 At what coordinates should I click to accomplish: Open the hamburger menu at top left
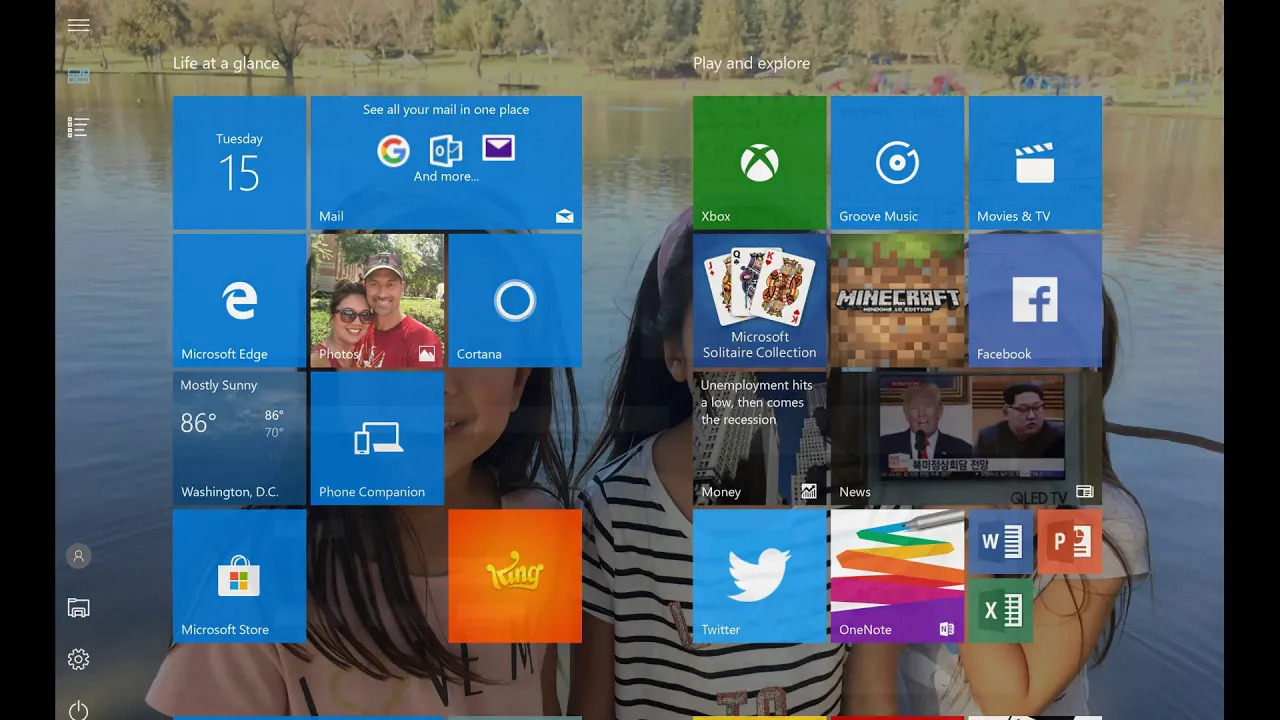point(78,26)
